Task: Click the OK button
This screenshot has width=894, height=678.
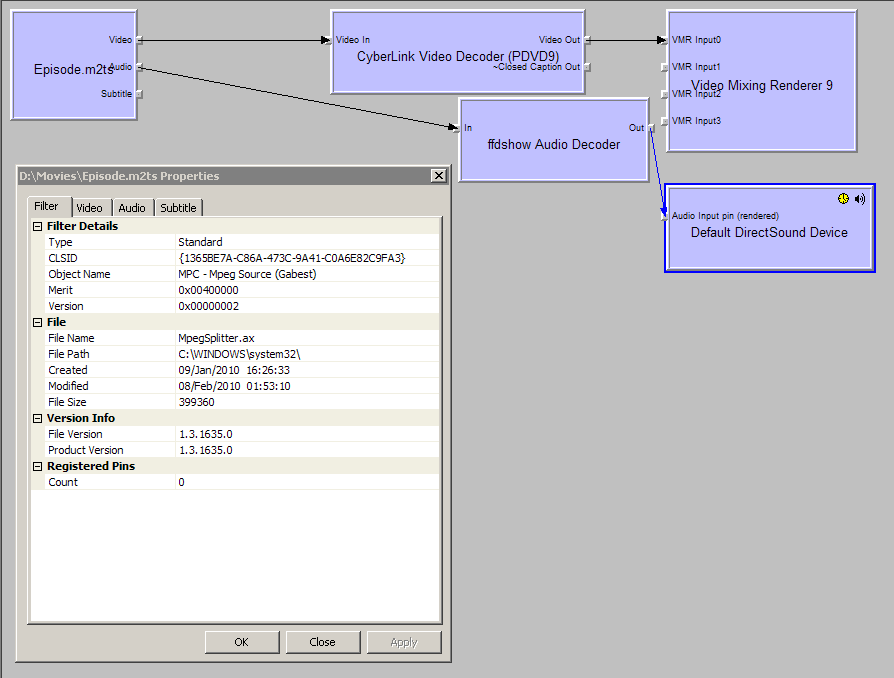Action: [x=242, y=642]
